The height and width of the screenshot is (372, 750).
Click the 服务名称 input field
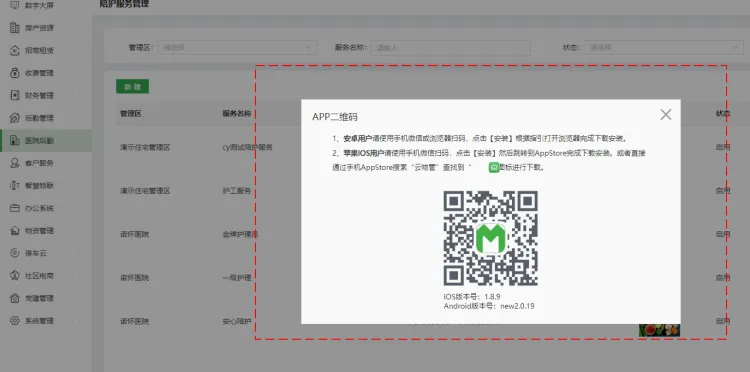tap(450, 47)
